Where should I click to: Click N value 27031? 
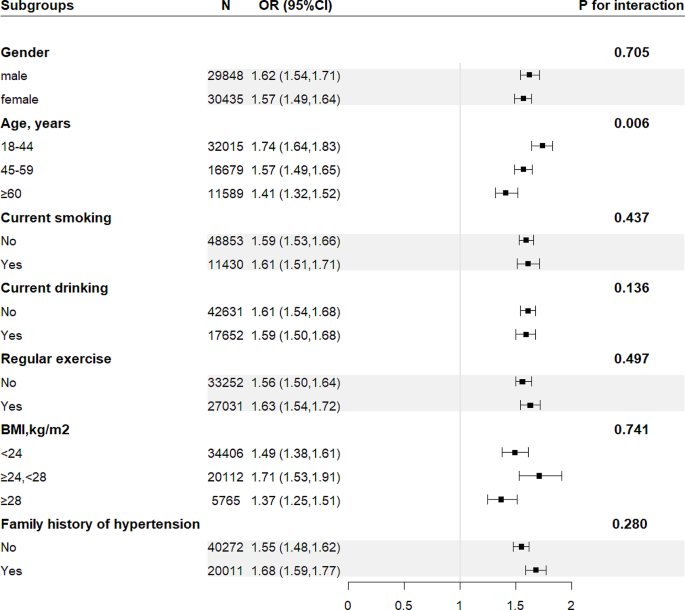coord(225,406)
